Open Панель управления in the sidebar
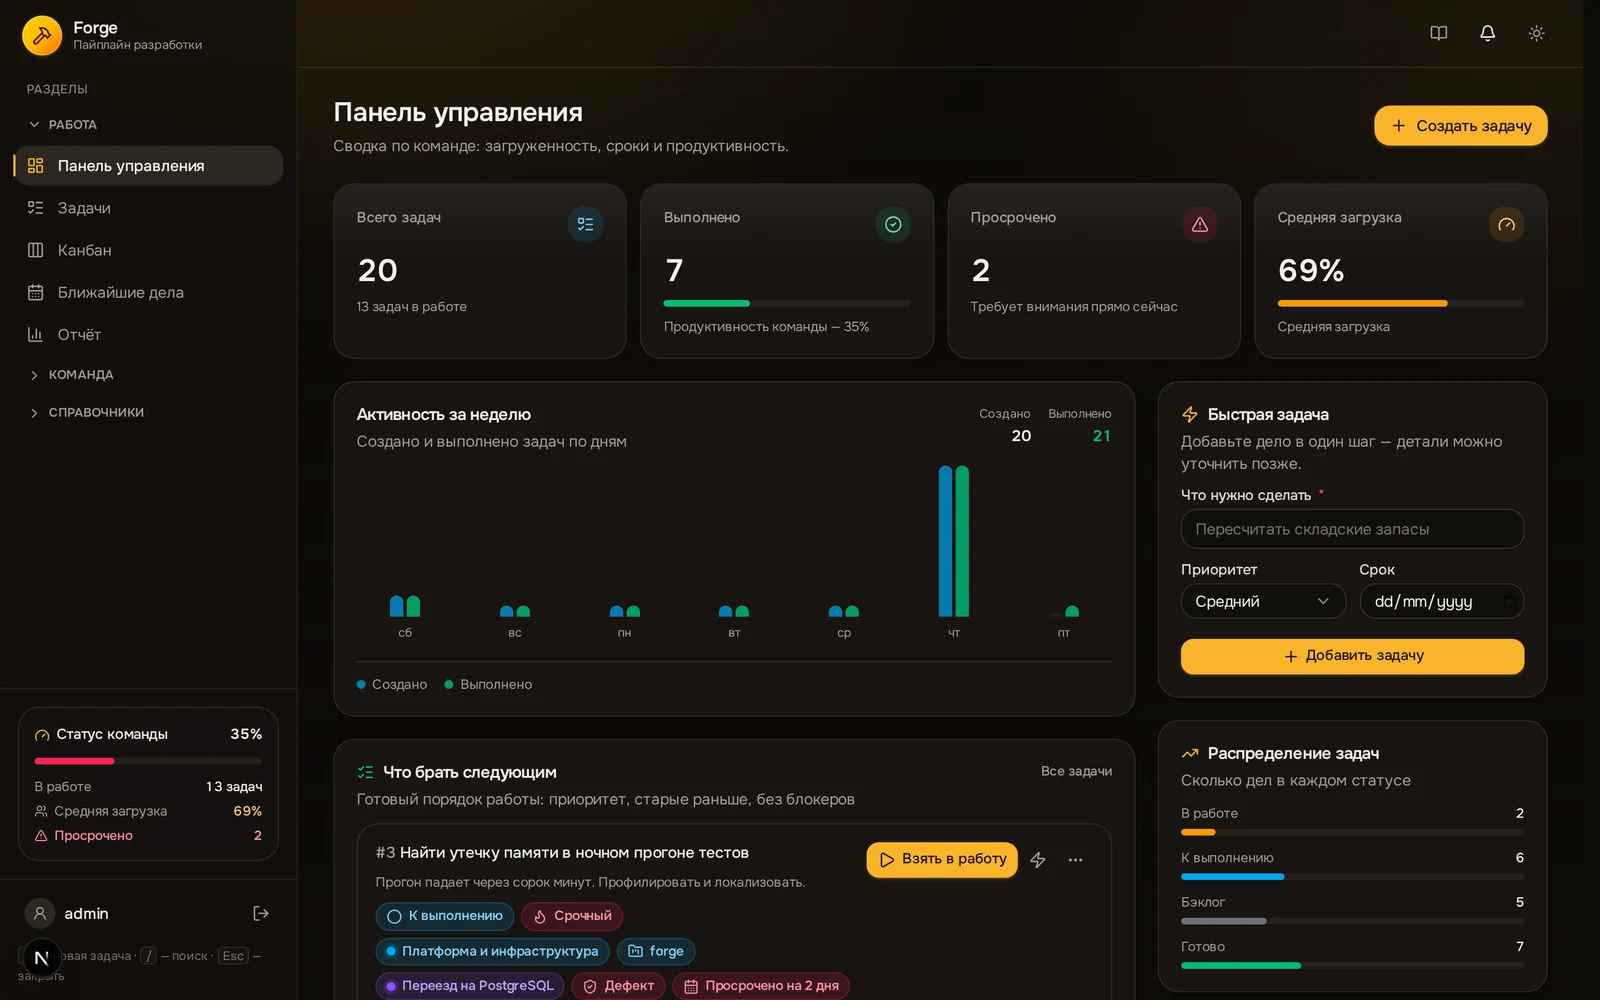 click(x=148, y=166)
